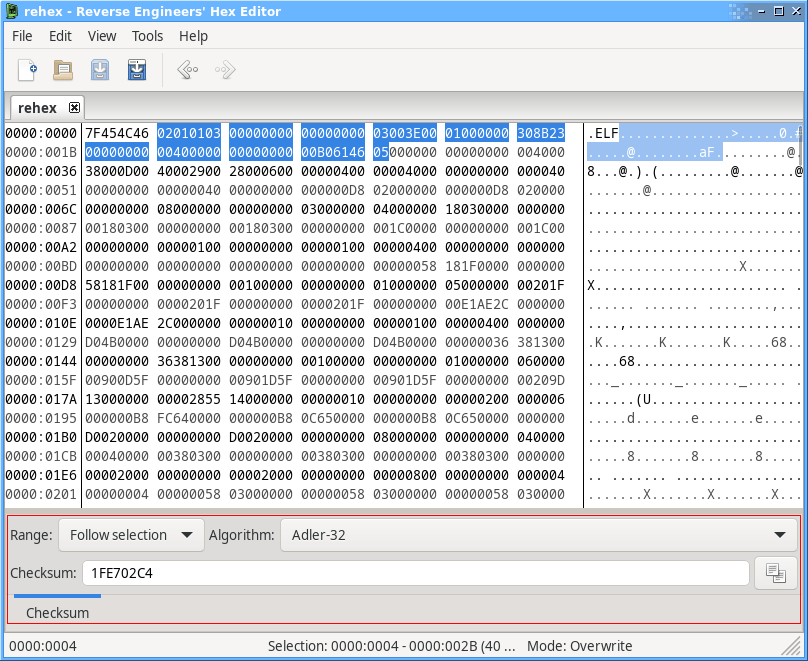The height and width of the screenshot is (661, 808).
Task: Click first D04B0000 in row 0000:0129
Action: 117,342
